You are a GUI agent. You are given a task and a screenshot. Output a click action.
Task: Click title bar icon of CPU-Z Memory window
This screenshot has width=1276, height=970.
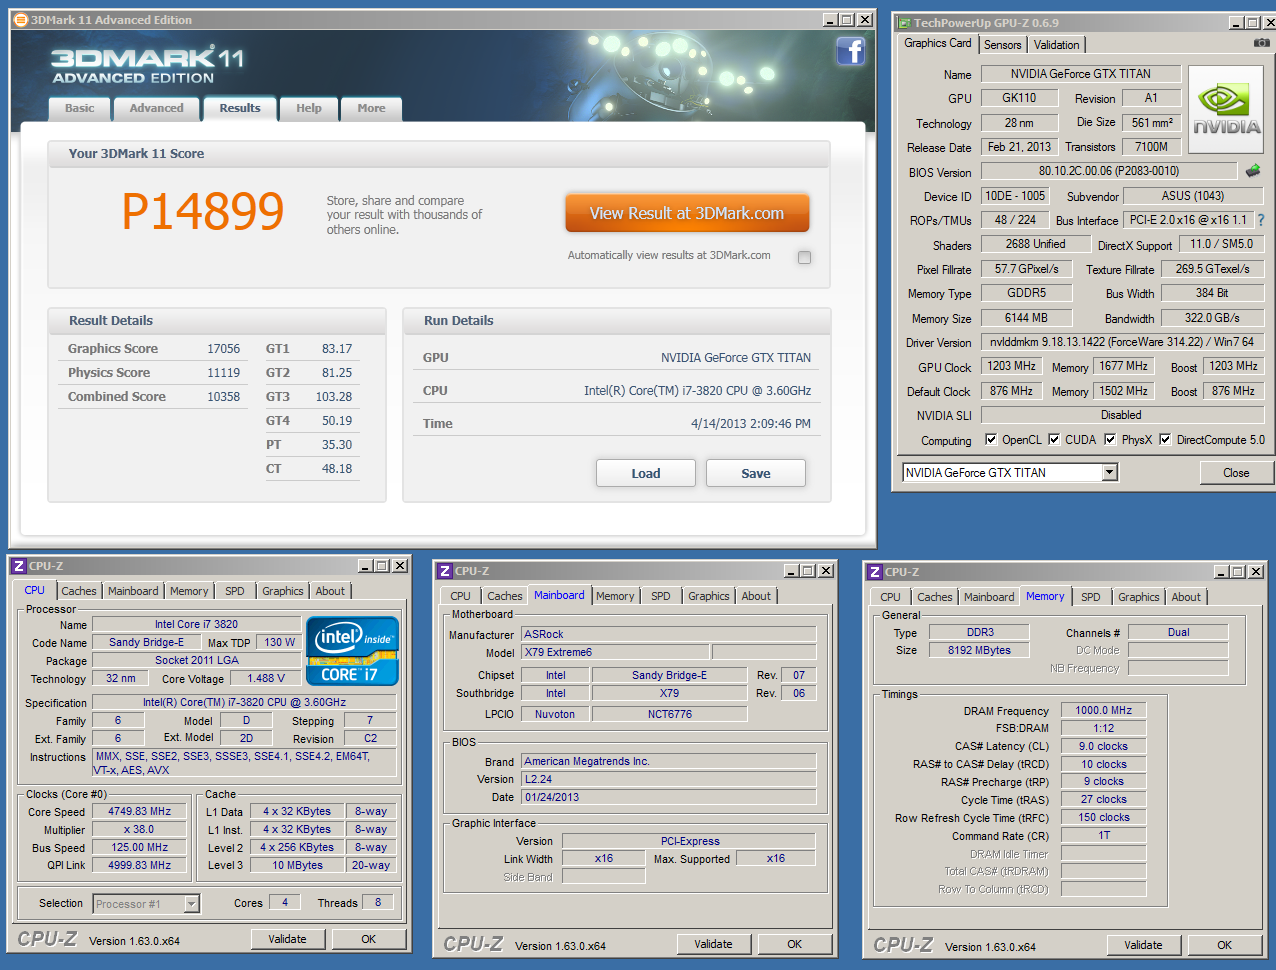[874, 572]
